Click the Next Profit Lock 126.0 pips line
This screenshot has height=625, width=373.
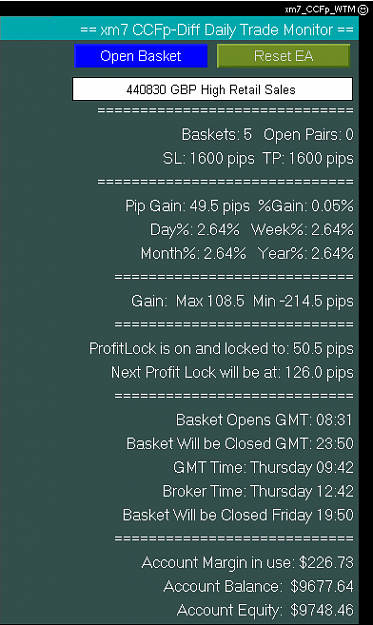point(232,373)
